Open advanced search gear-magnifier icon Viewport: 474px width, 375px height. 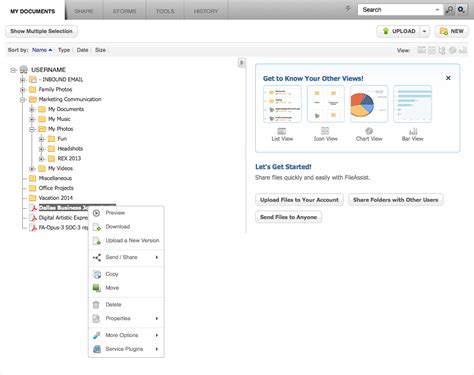(461, 10)
